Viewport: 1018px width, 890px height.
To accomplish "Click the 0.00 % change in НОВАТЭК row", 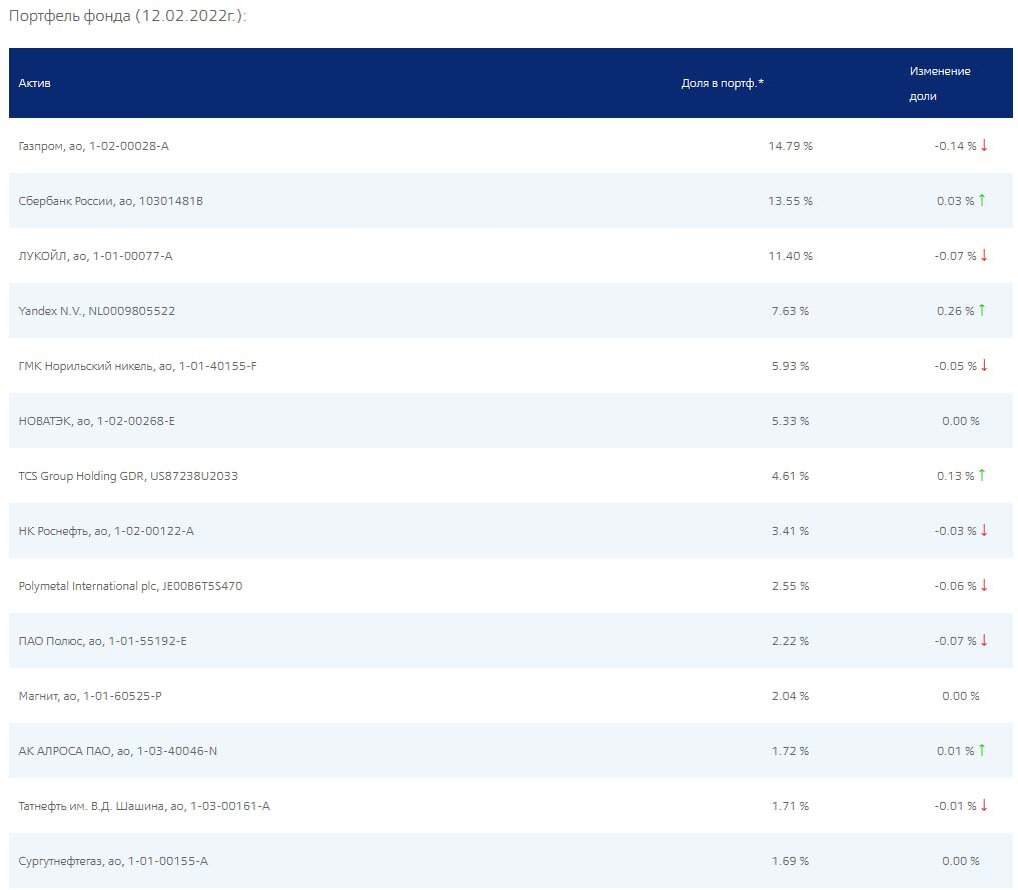I will pyautogui.click(x=961, y=421).
